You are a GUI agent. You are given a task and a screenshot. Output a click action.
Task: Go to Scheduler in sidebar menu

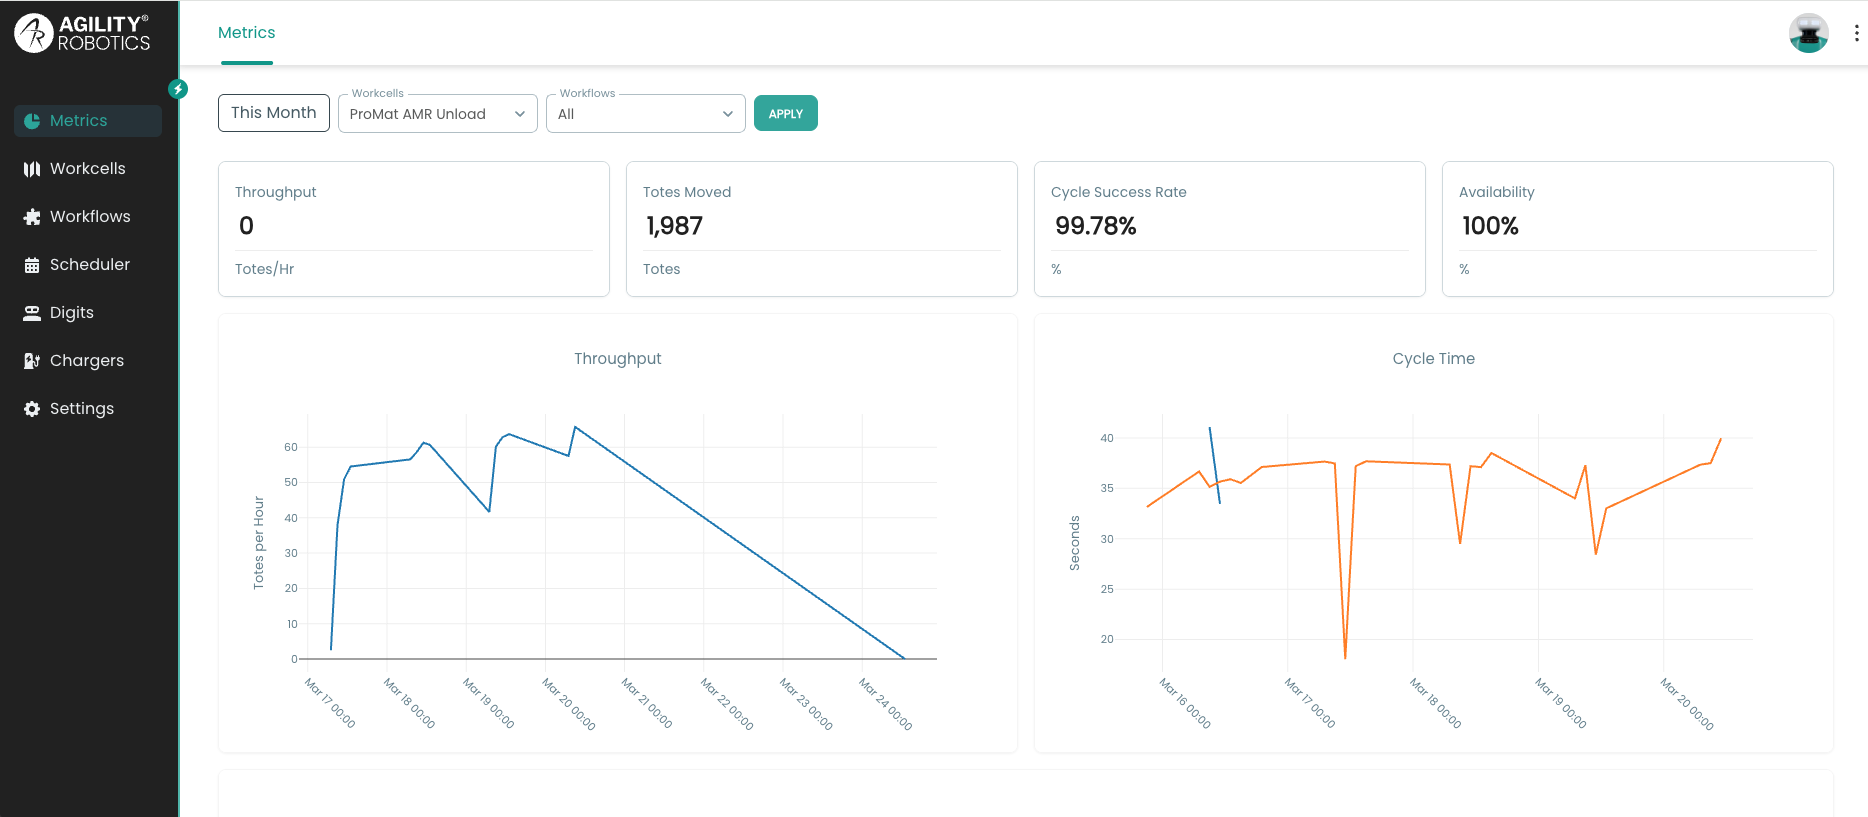point(89,265)
